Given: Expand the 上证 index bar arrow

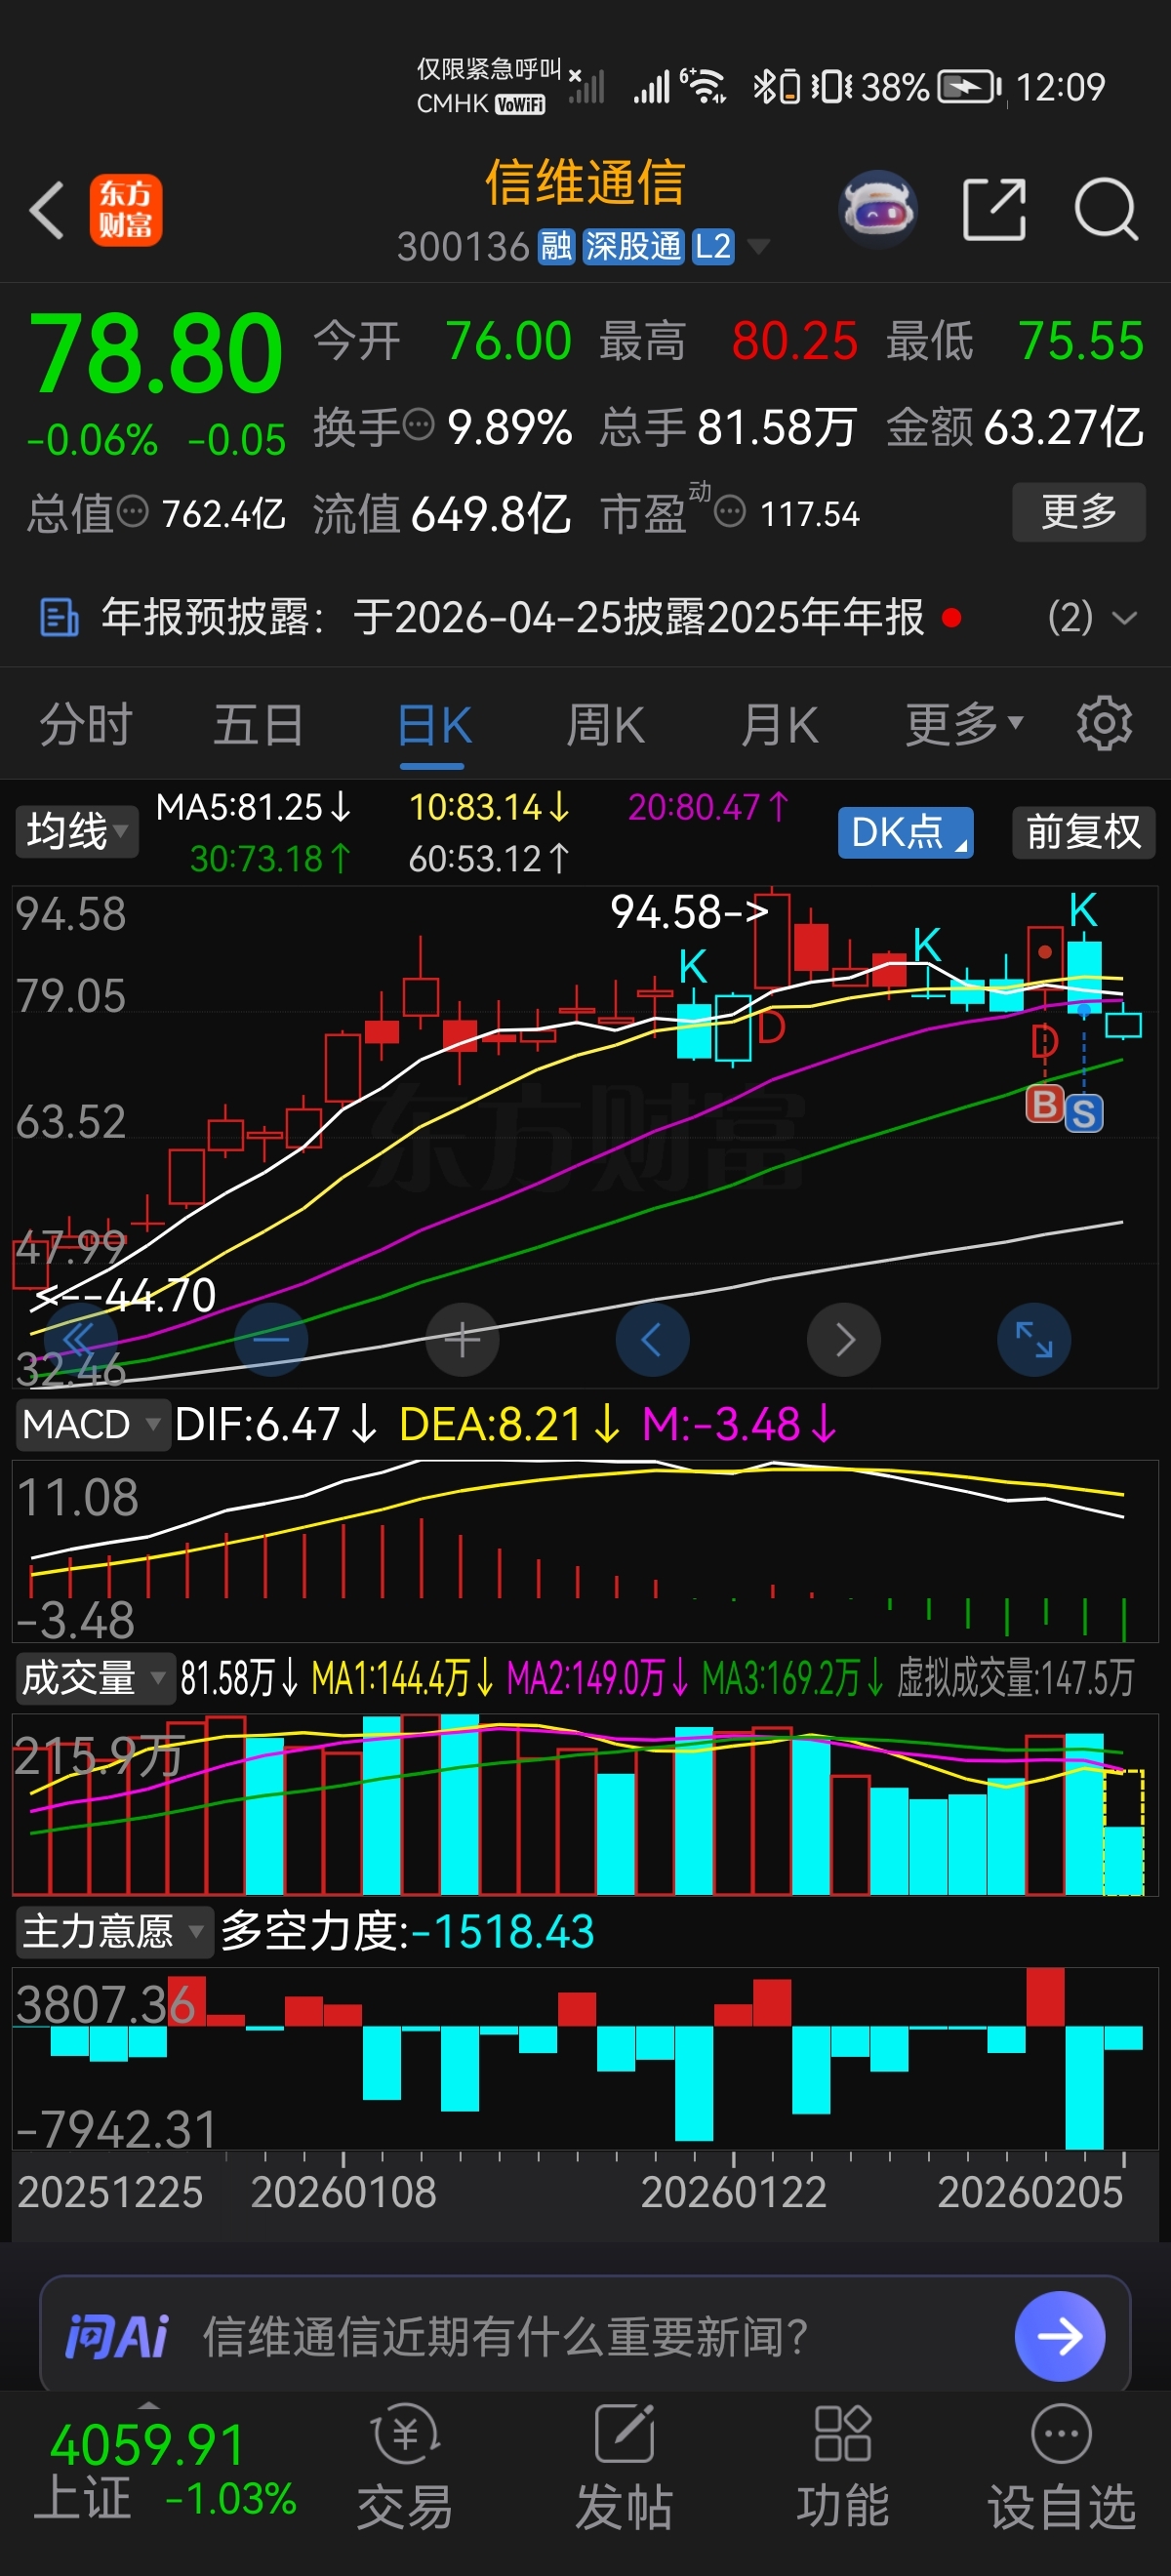Looking at the screenshot, I should 148,2405.
